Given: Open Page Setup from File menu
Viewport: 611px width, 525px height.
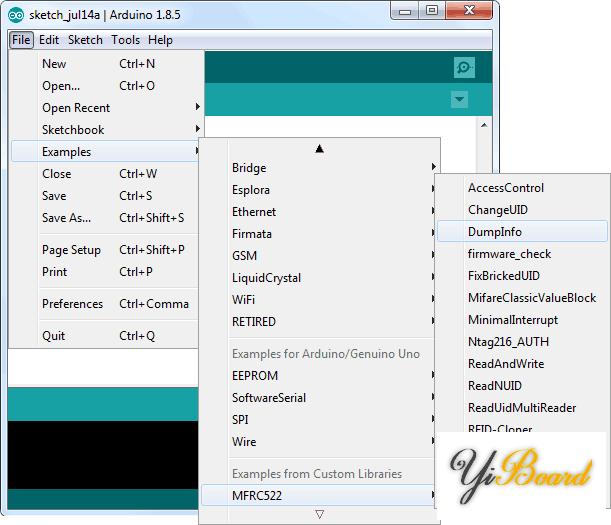Looking at the screenshot, I should pos(105,250).
